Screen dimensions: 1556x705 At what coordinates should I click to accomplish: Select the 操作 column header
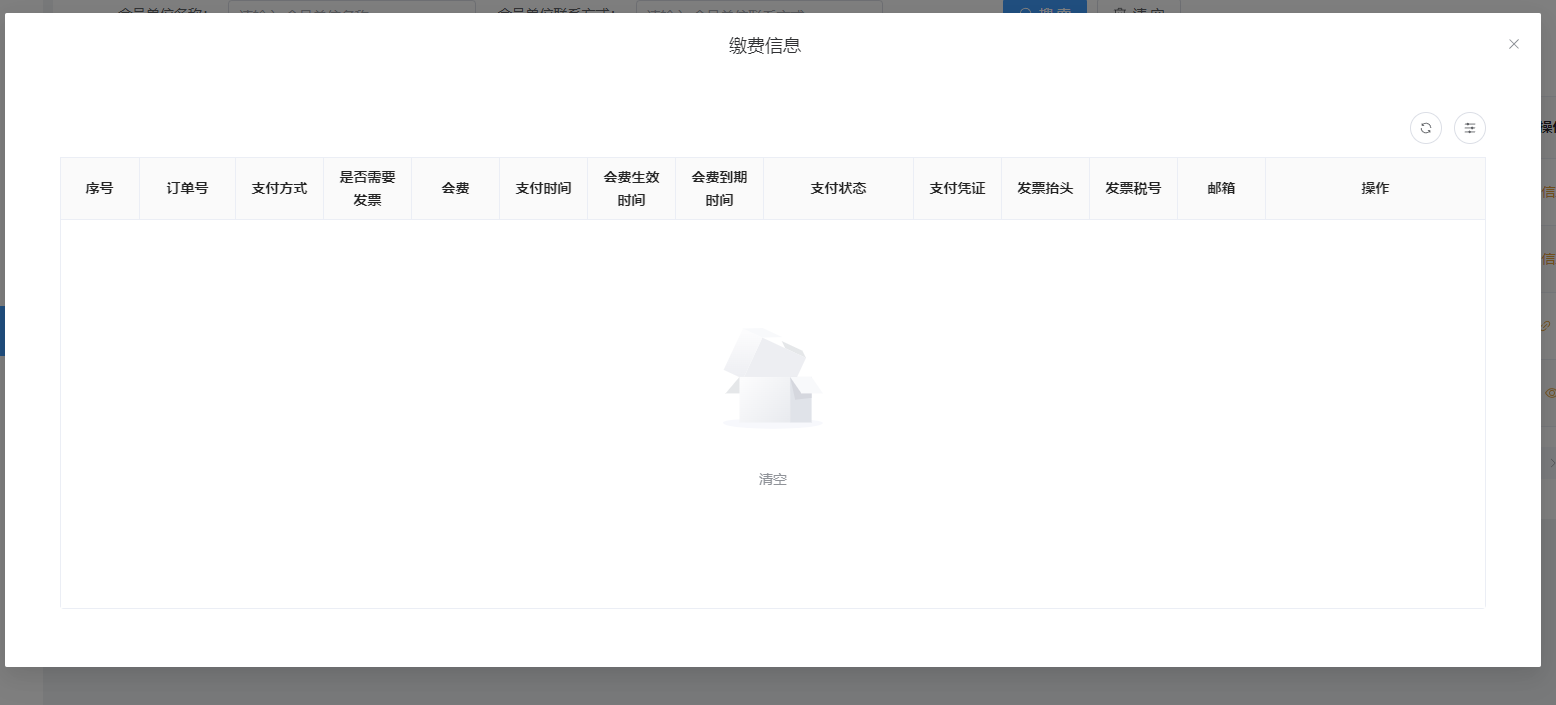pyautogui.click(x=1375, y=188)
